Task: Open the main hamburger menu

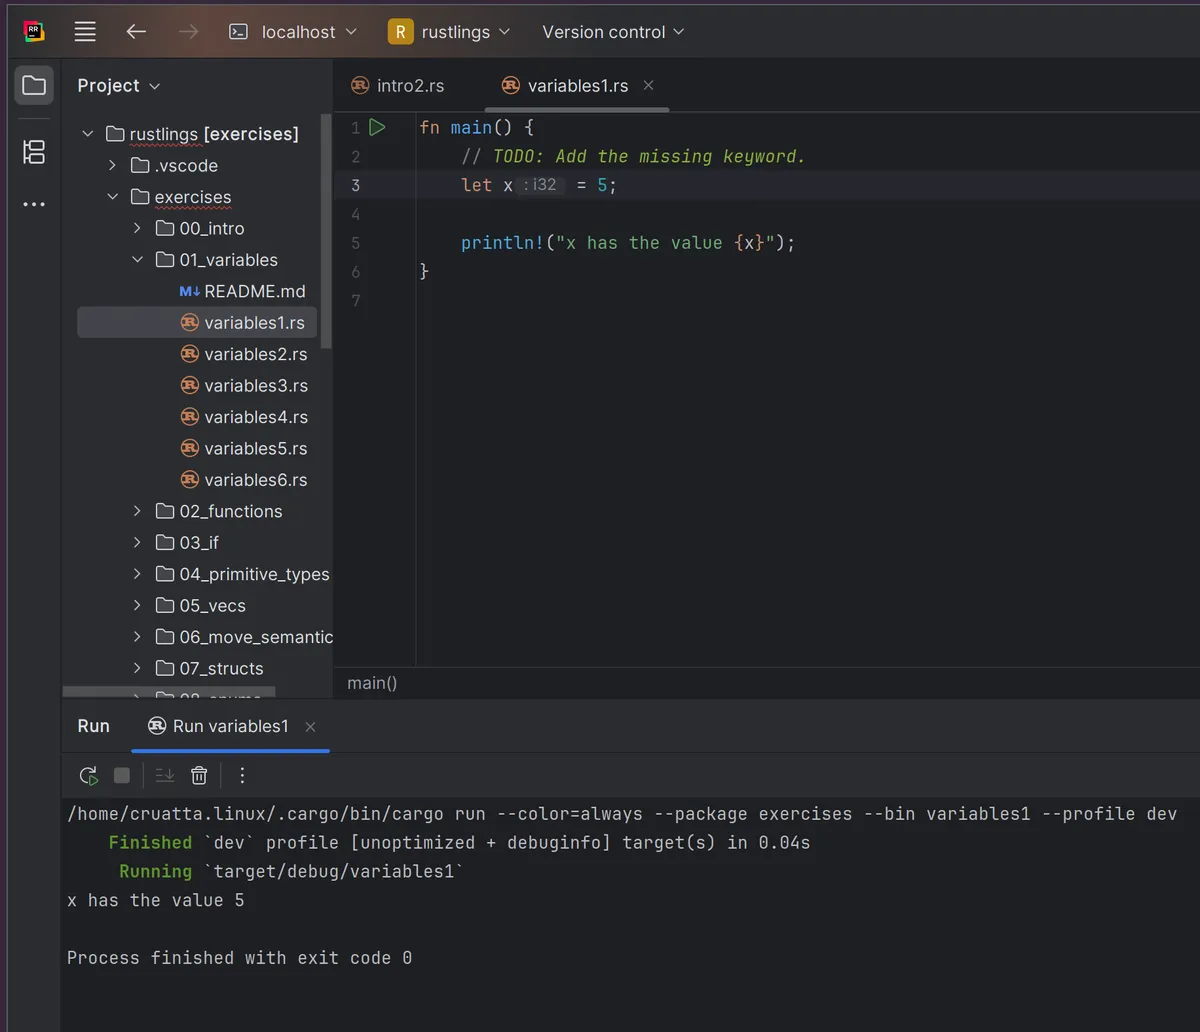Action: point(86,32)
